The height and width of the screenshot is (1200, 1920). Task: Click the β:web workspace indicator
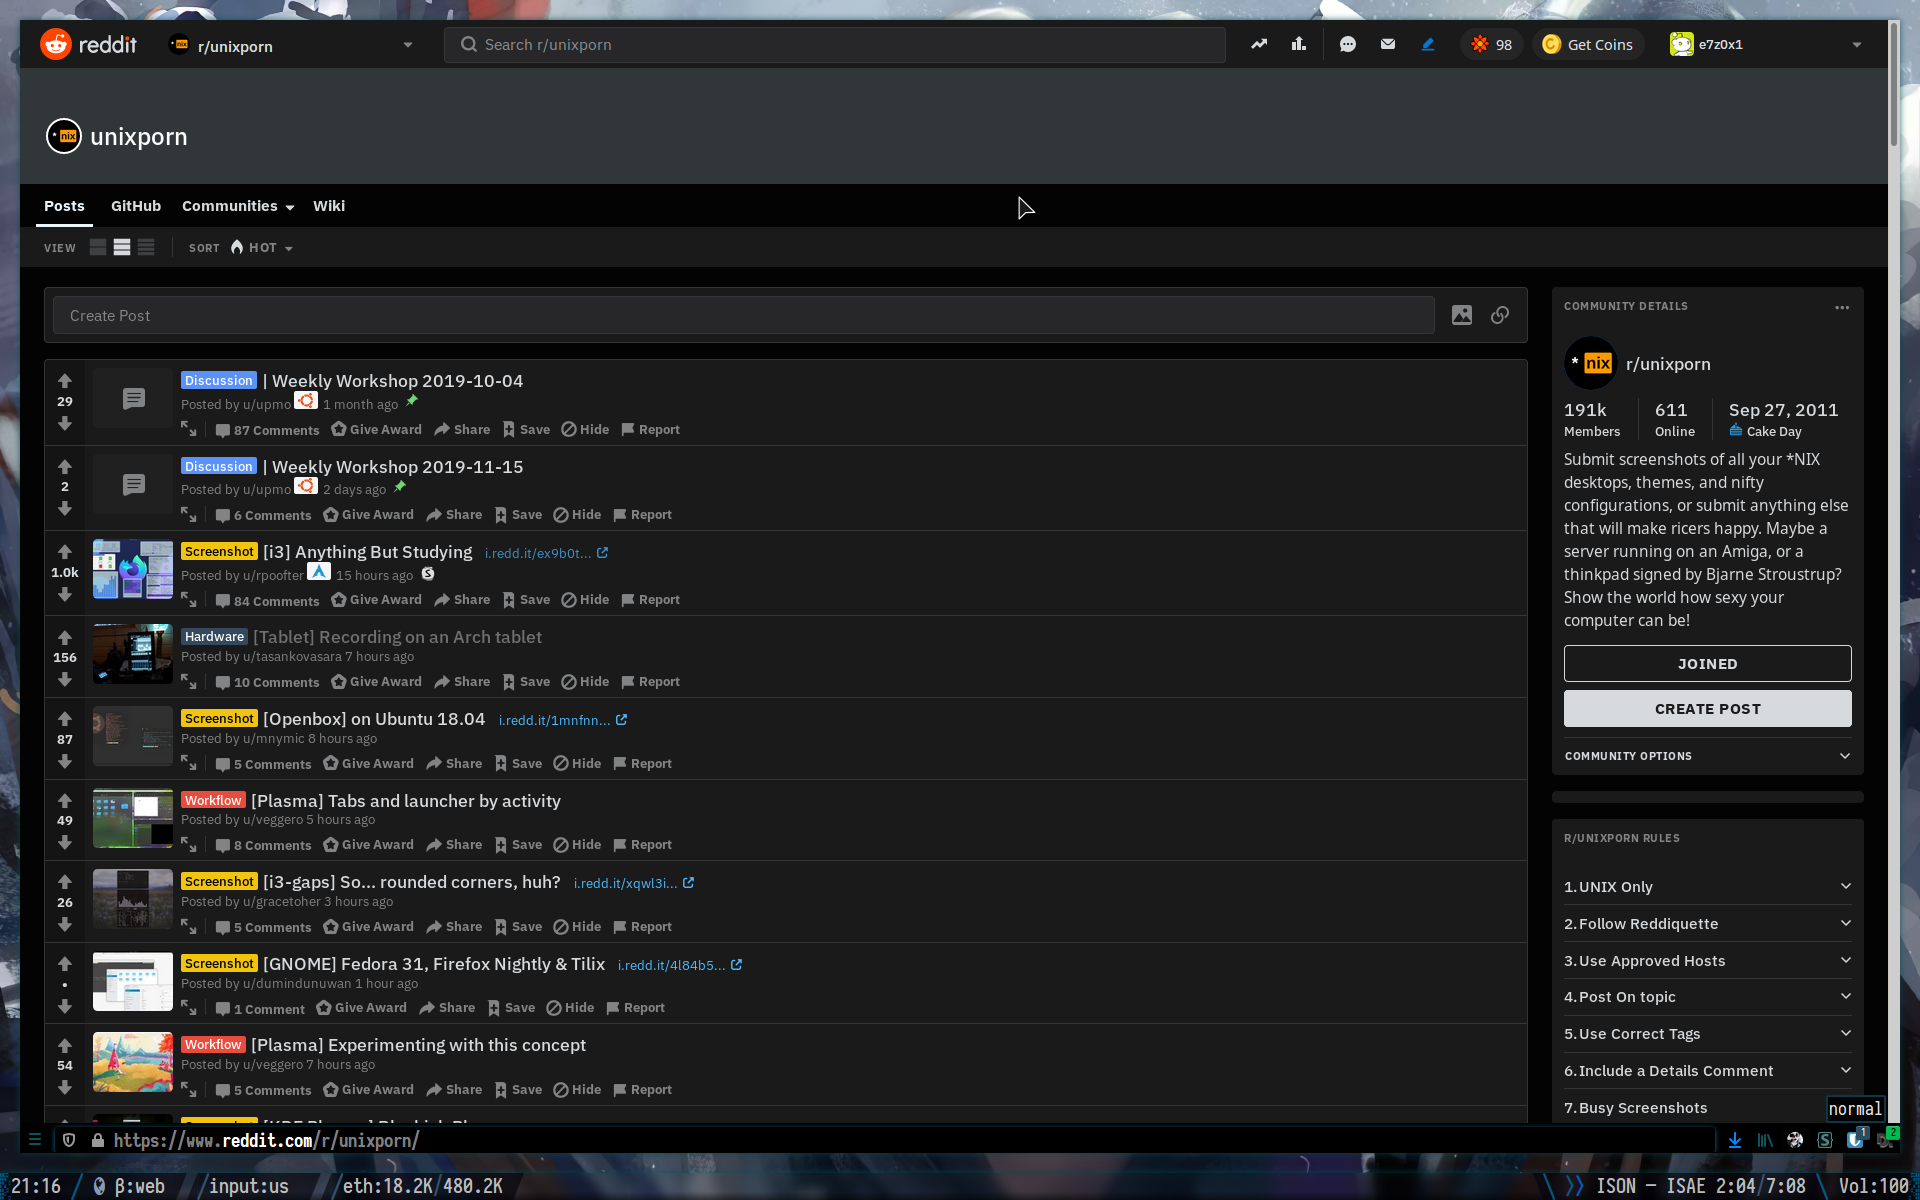(x=129, y=1186)
